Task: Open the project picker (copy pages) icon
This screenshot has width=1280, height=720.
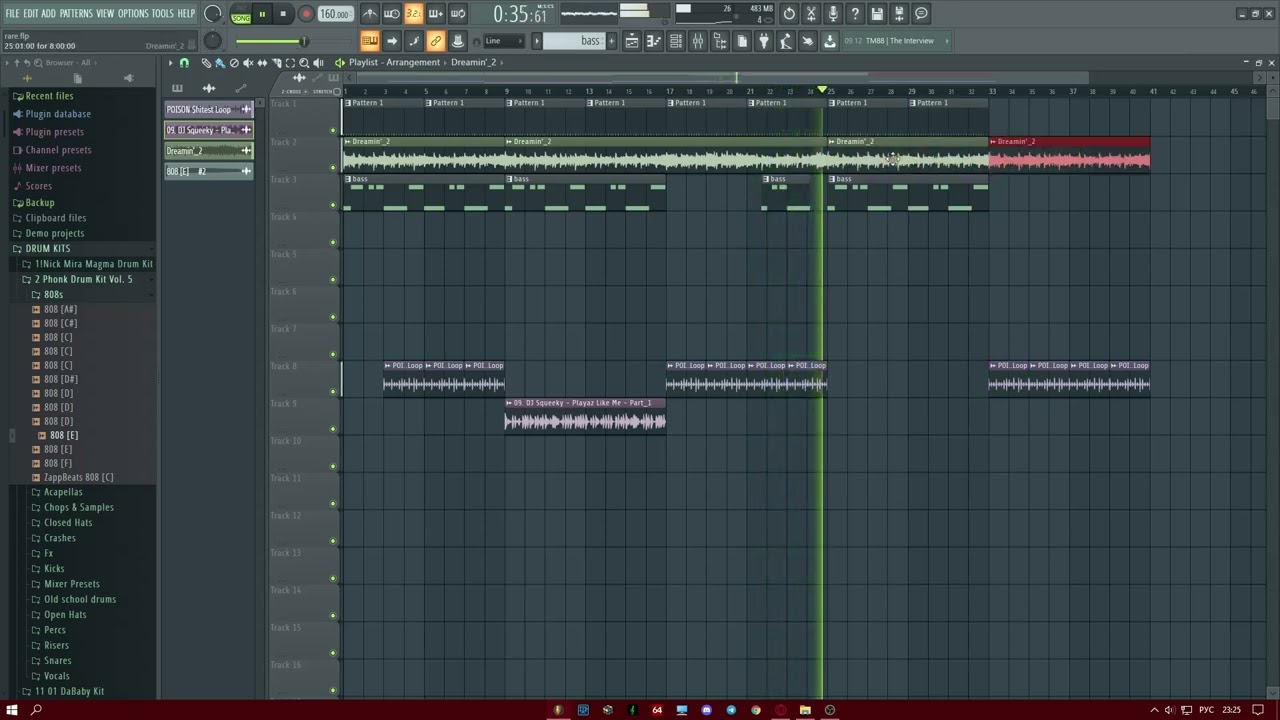Action: click(742, 41)
